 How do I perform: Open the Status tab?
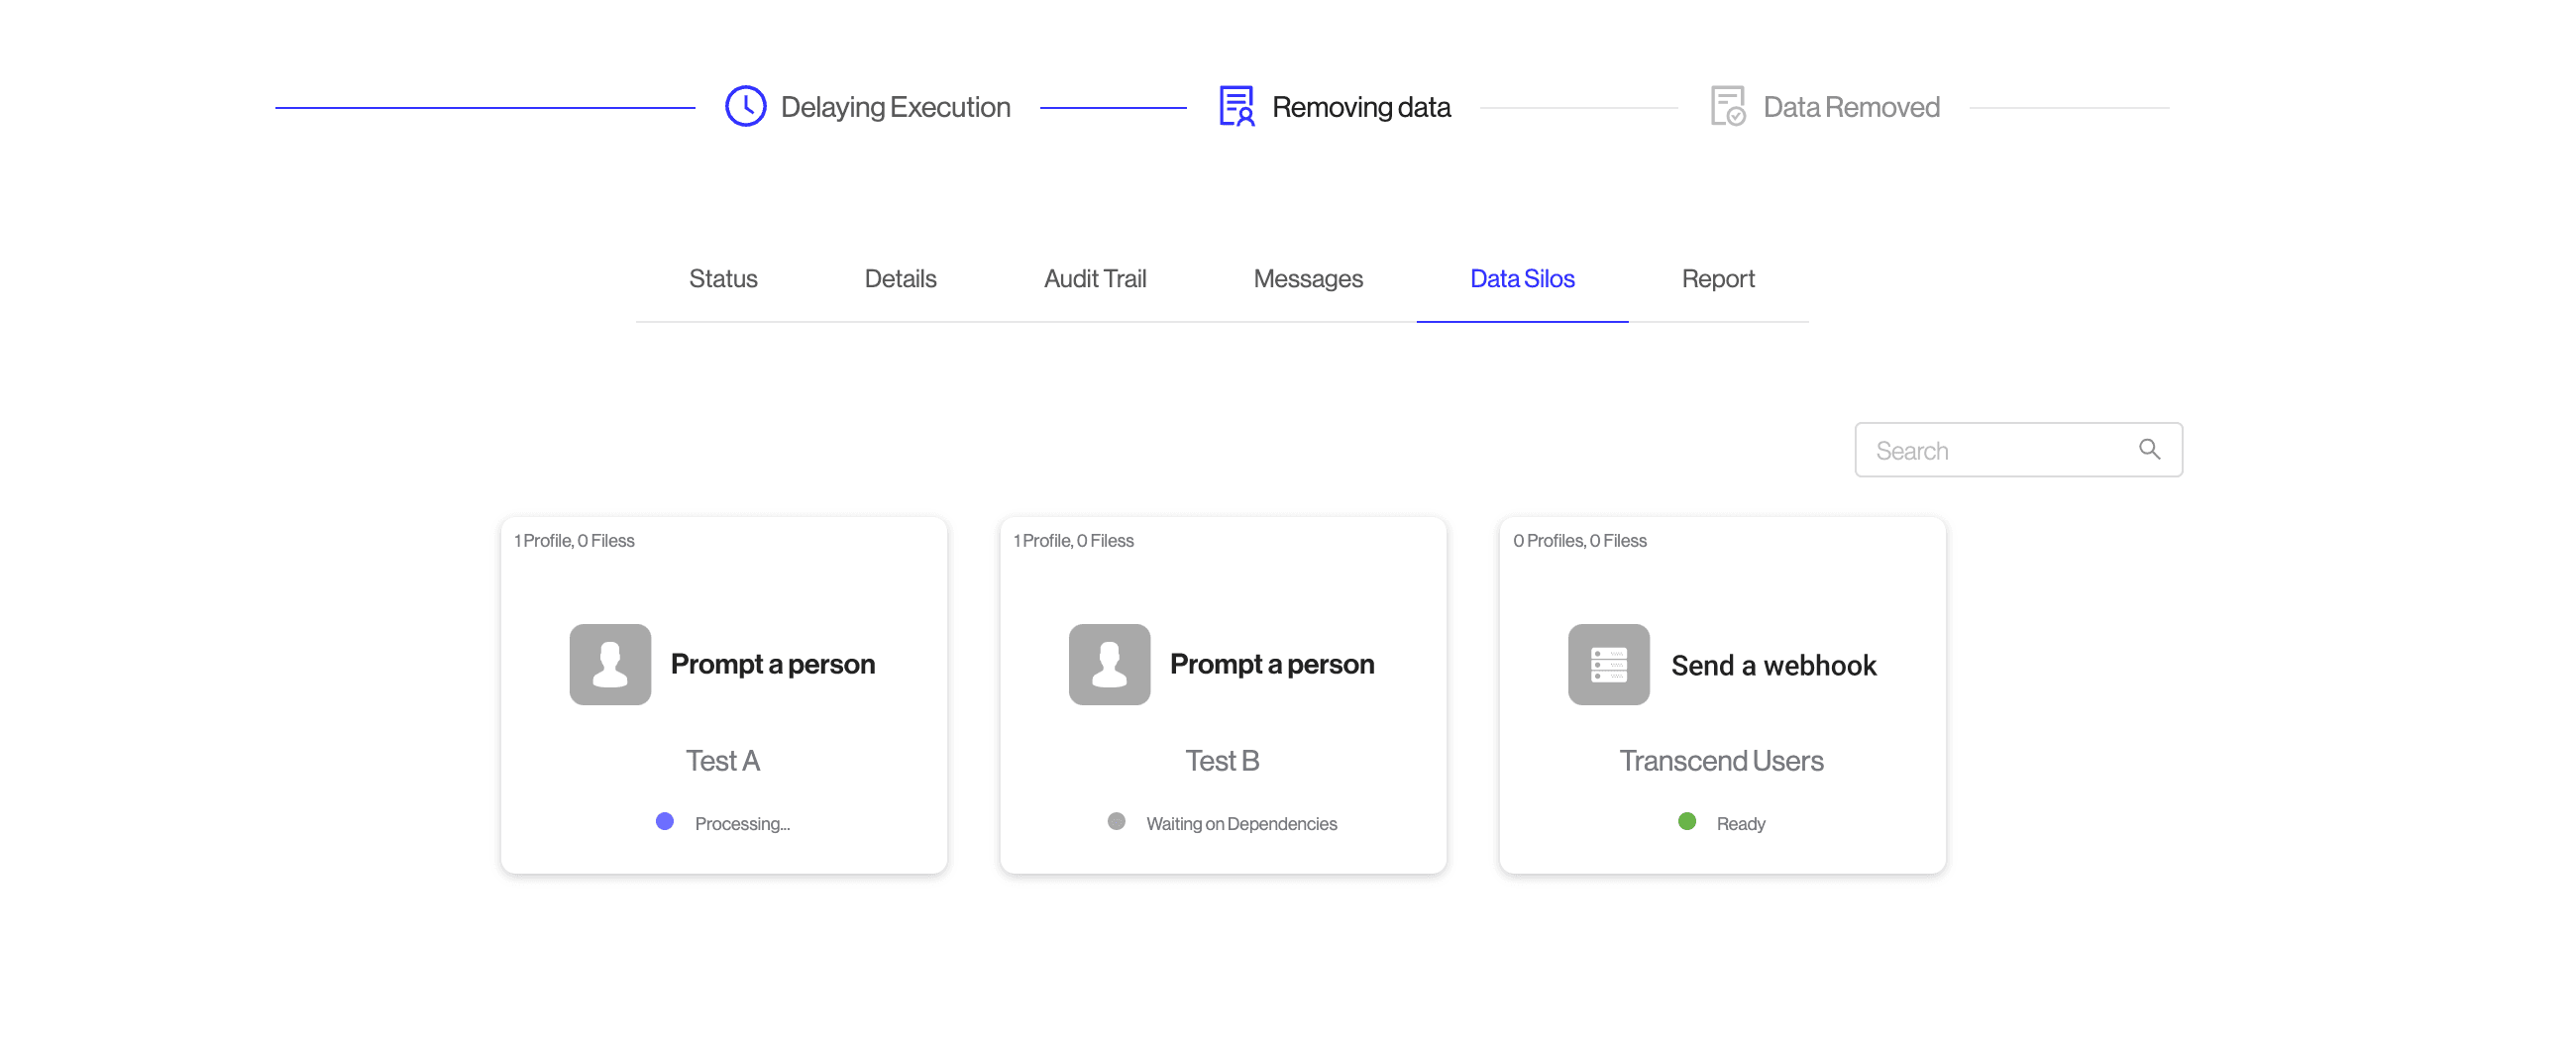pos(723,279)
